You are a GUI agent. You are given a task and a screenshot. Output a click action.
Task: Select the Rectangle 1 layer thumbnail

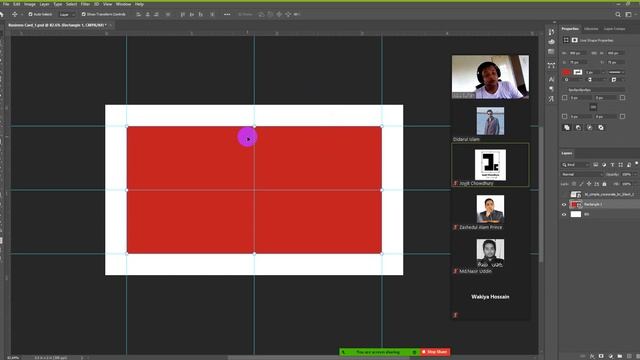click(x=575, y=204)
